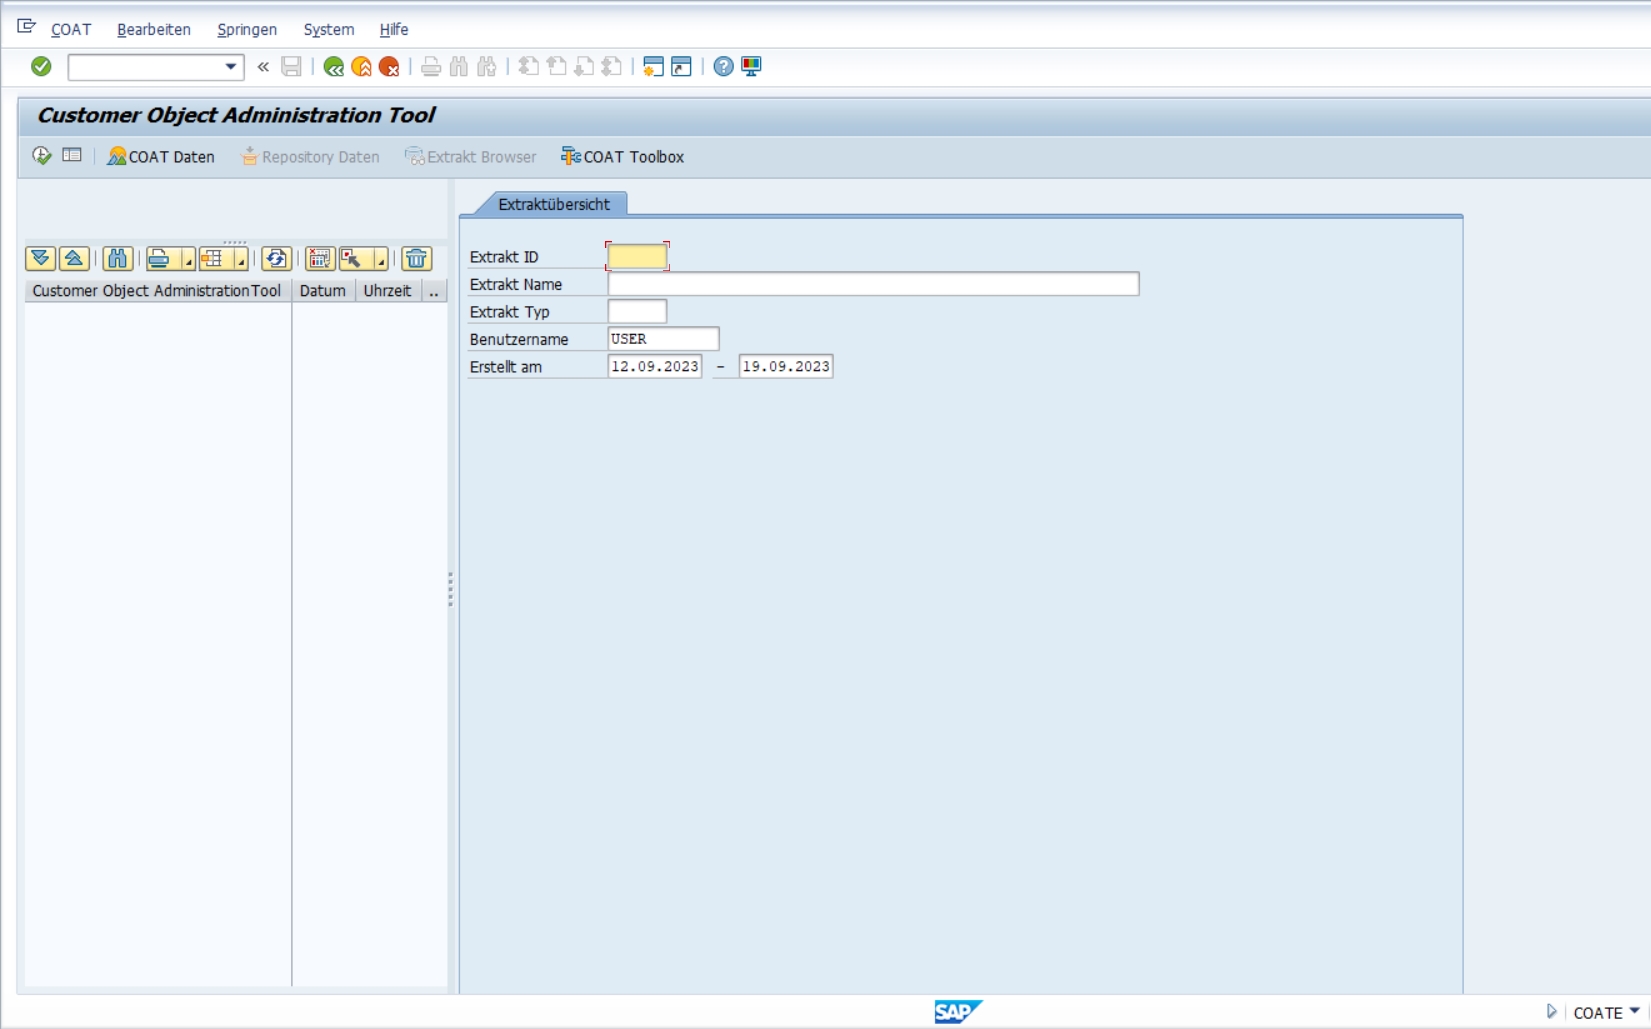
Task: Click the vertical splitter handle between panes
Action: [x=450, y=589]
